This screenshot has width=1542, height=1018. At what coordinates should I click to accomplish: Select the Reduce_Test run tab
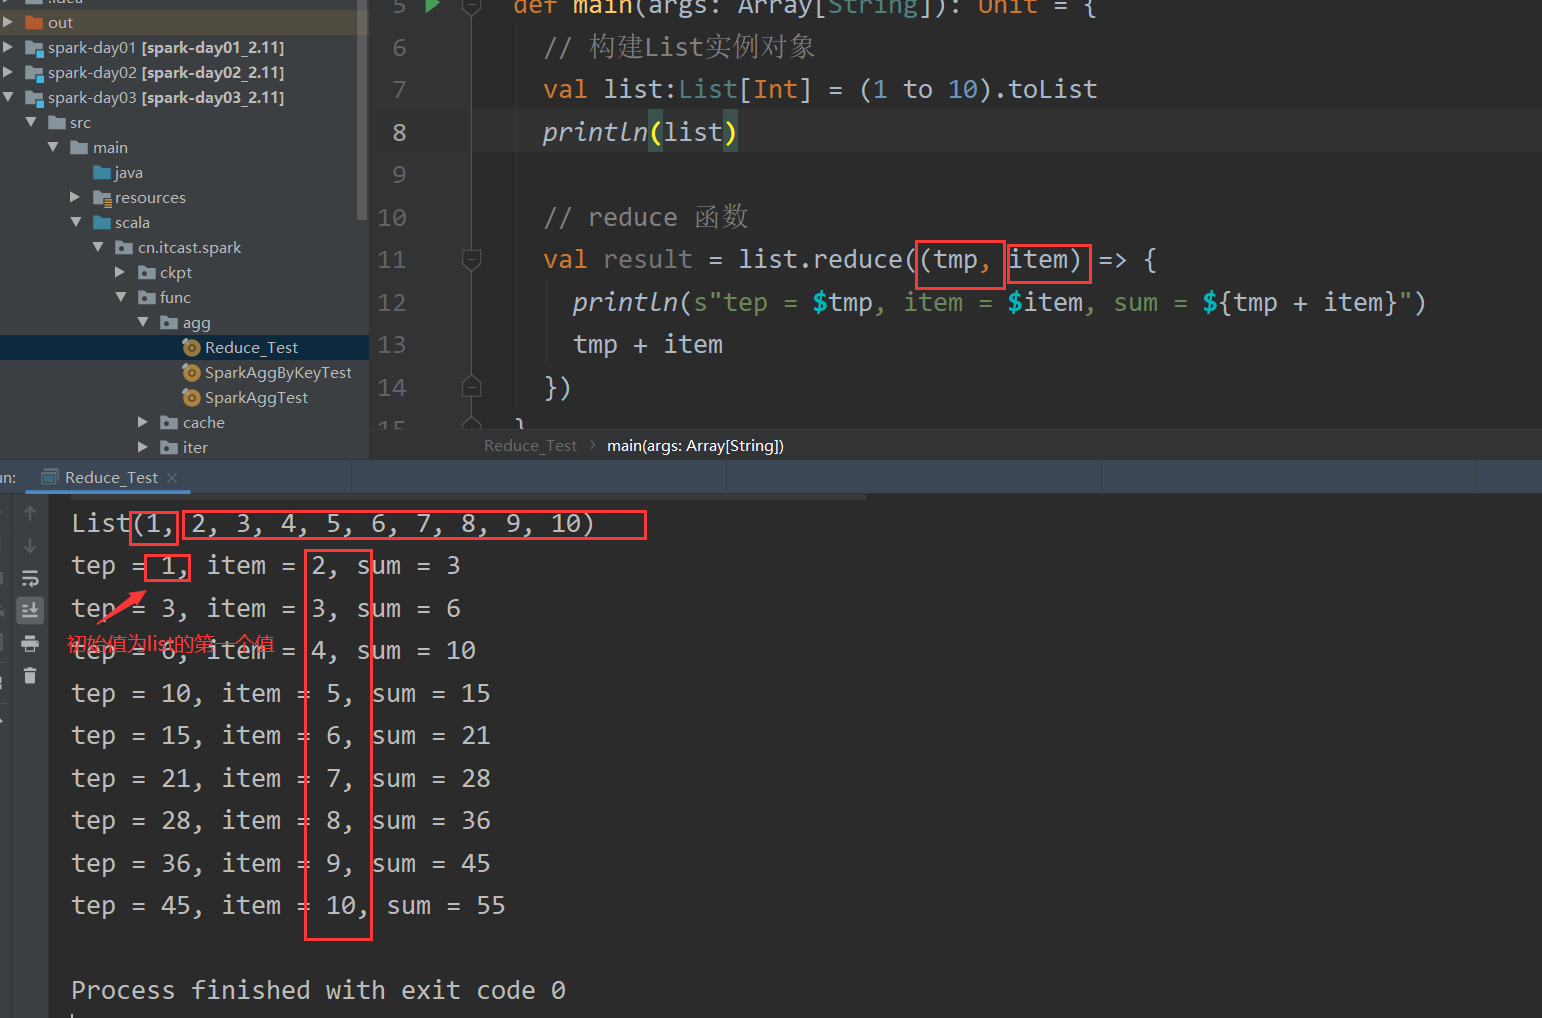coord(110,478)
